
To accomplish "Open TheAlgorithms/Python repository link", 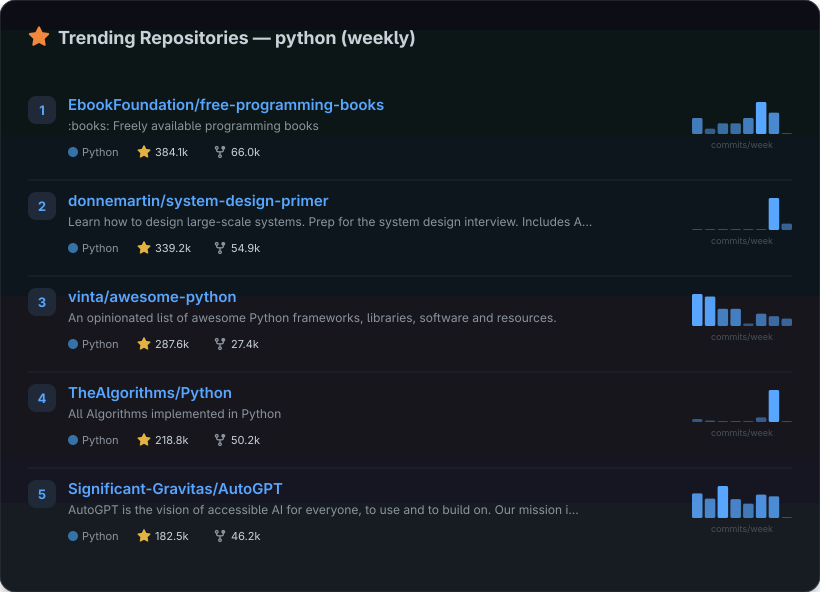I will click(x=150, y=393).
